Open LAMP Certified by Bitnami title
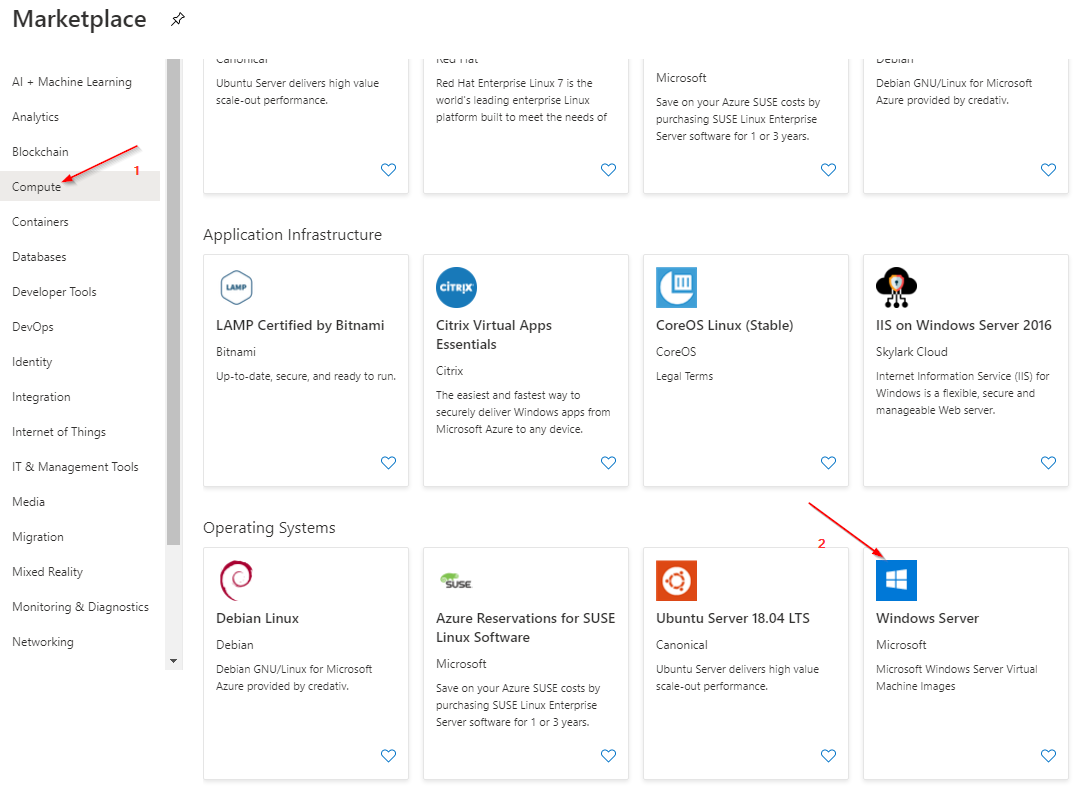The width and height of the screenshot is (1077, 797). pyautogui.click(x=300, y=326)
